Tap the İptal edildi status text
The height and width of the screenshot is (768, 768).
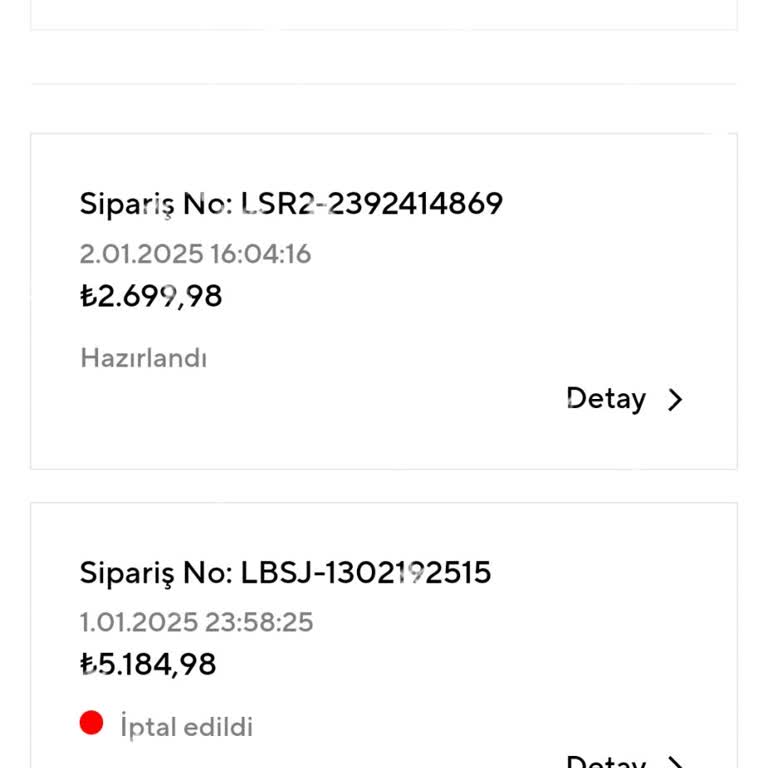tap(186, 727)
